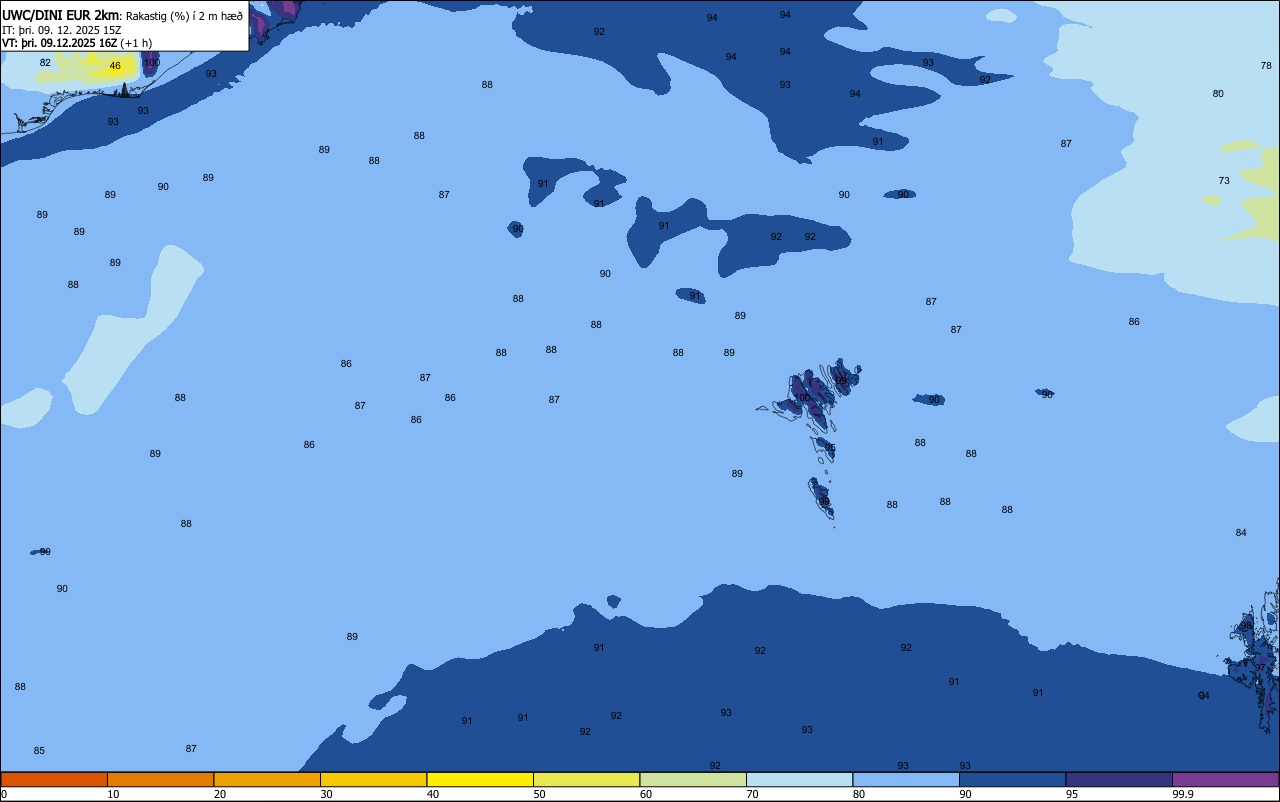This screenshot has height=802, width=1280.
Task: Click the 'IT: þri. 09. 12. 2025 15Z' line
Action: (61, 29)
